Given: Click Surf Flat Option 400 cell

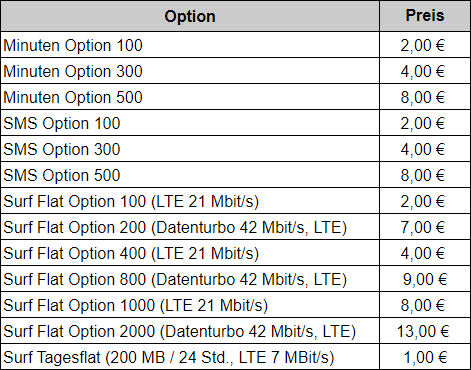Looking at the screenshot, I should 190,253.
